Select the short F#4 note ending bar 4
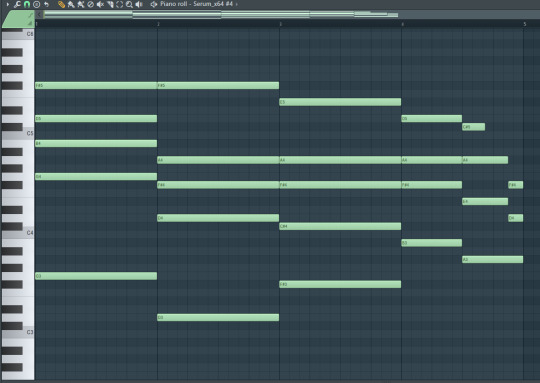540x383 pixels. [x=516, y=185]
